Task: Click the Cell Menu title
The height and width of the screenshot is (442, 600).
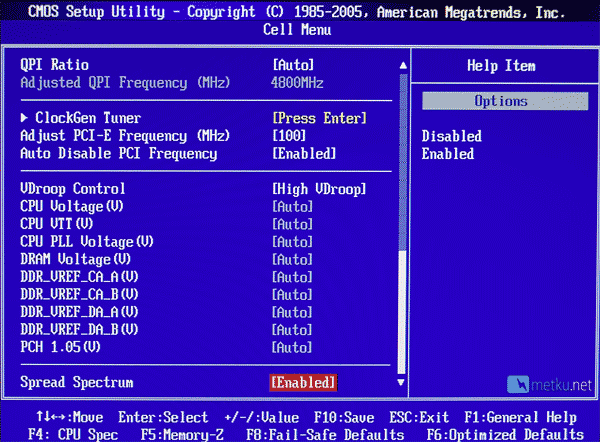Action: [x=297, y=29]
